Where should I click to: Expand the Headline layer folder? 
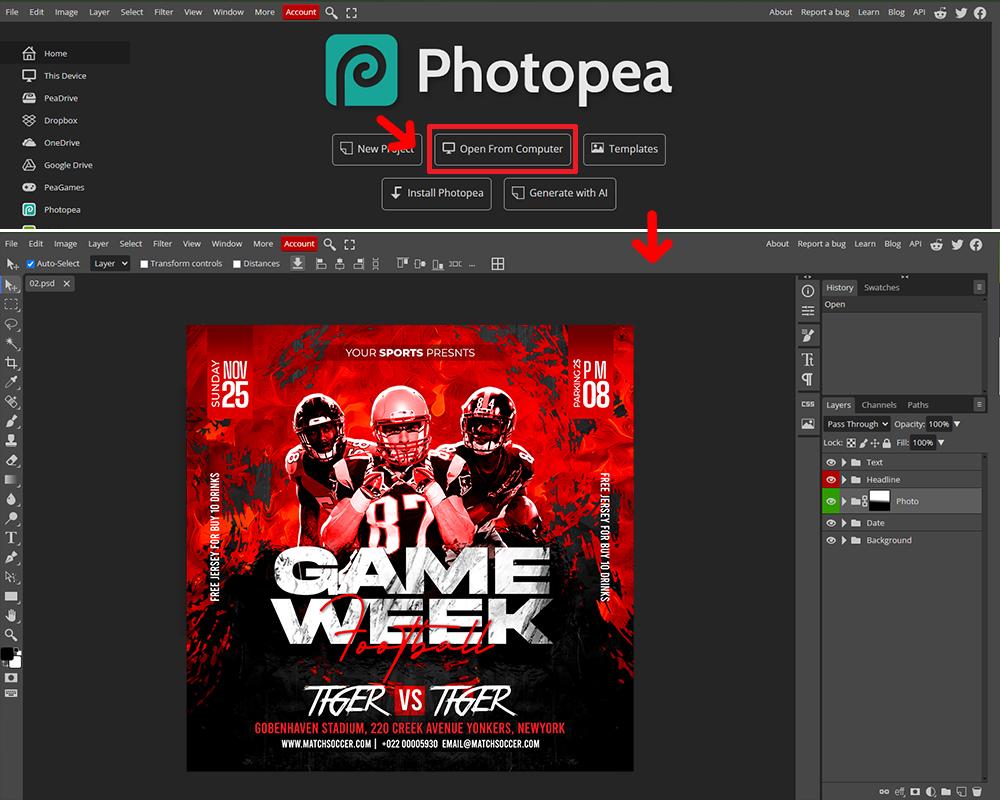click(x=843, y=479)
